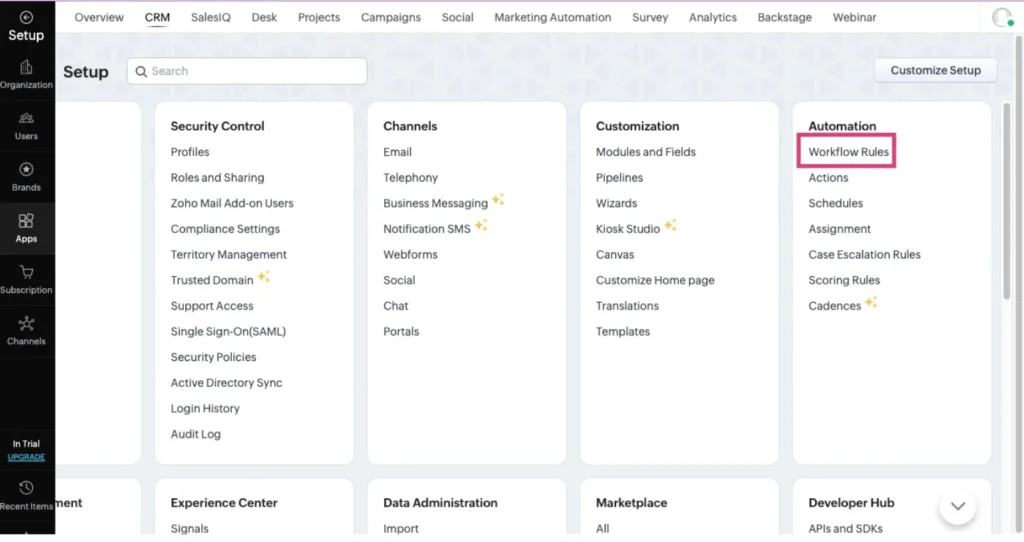Open Pipelines under Customization
Image resolution: width=1024 pixels, height=542 pixels.
[619, 178]
